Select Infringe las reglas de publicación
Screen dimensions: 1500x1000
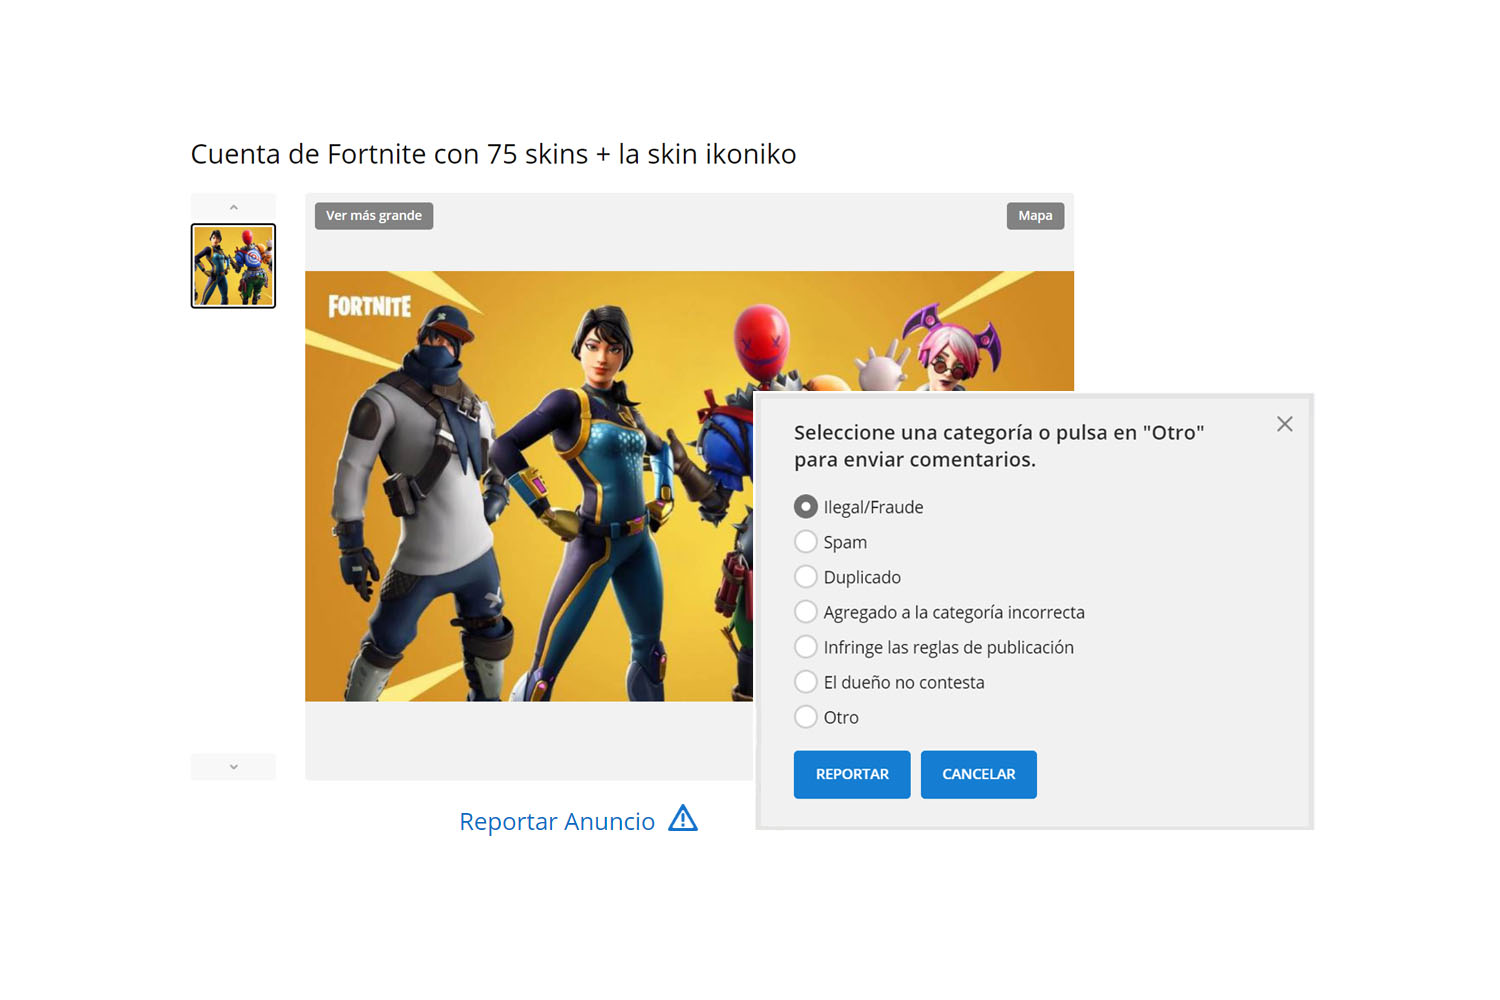[x=806, y=647]
